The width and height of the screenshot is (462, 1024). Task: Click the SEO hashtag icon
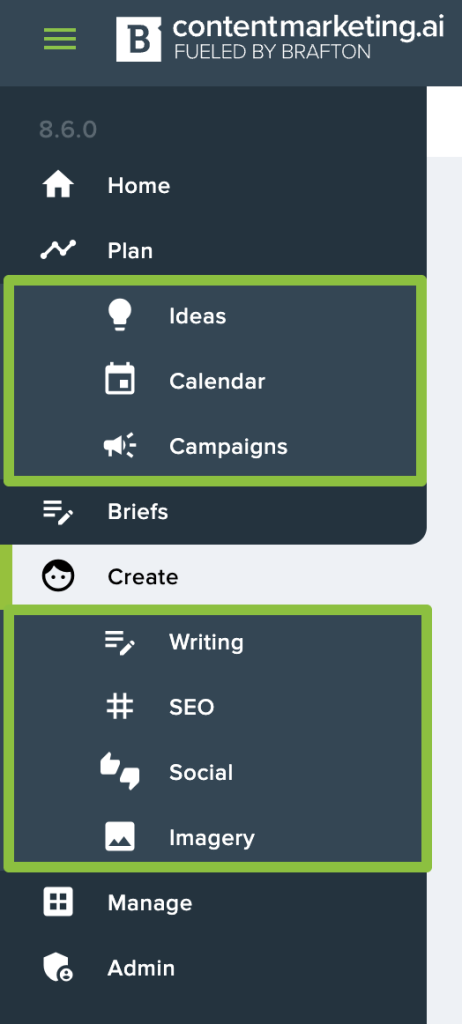(x=120, y=707)
